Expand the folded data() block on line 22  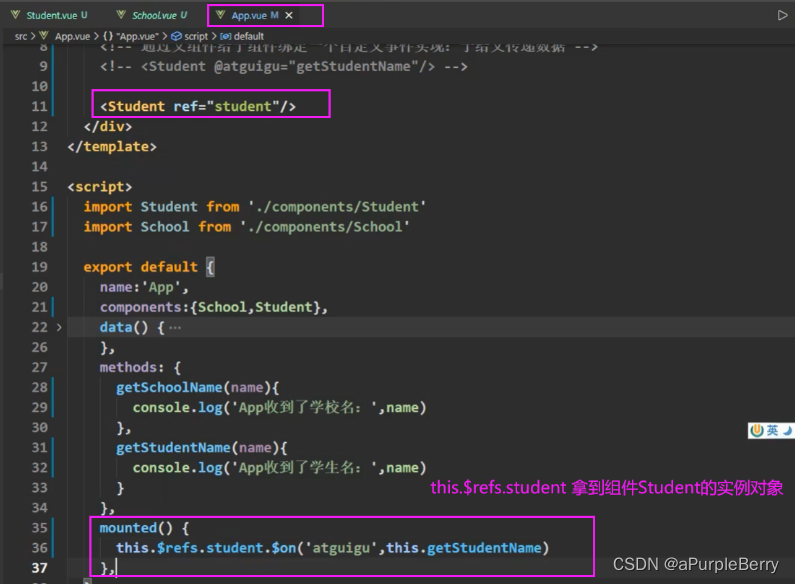click(59, 327)
